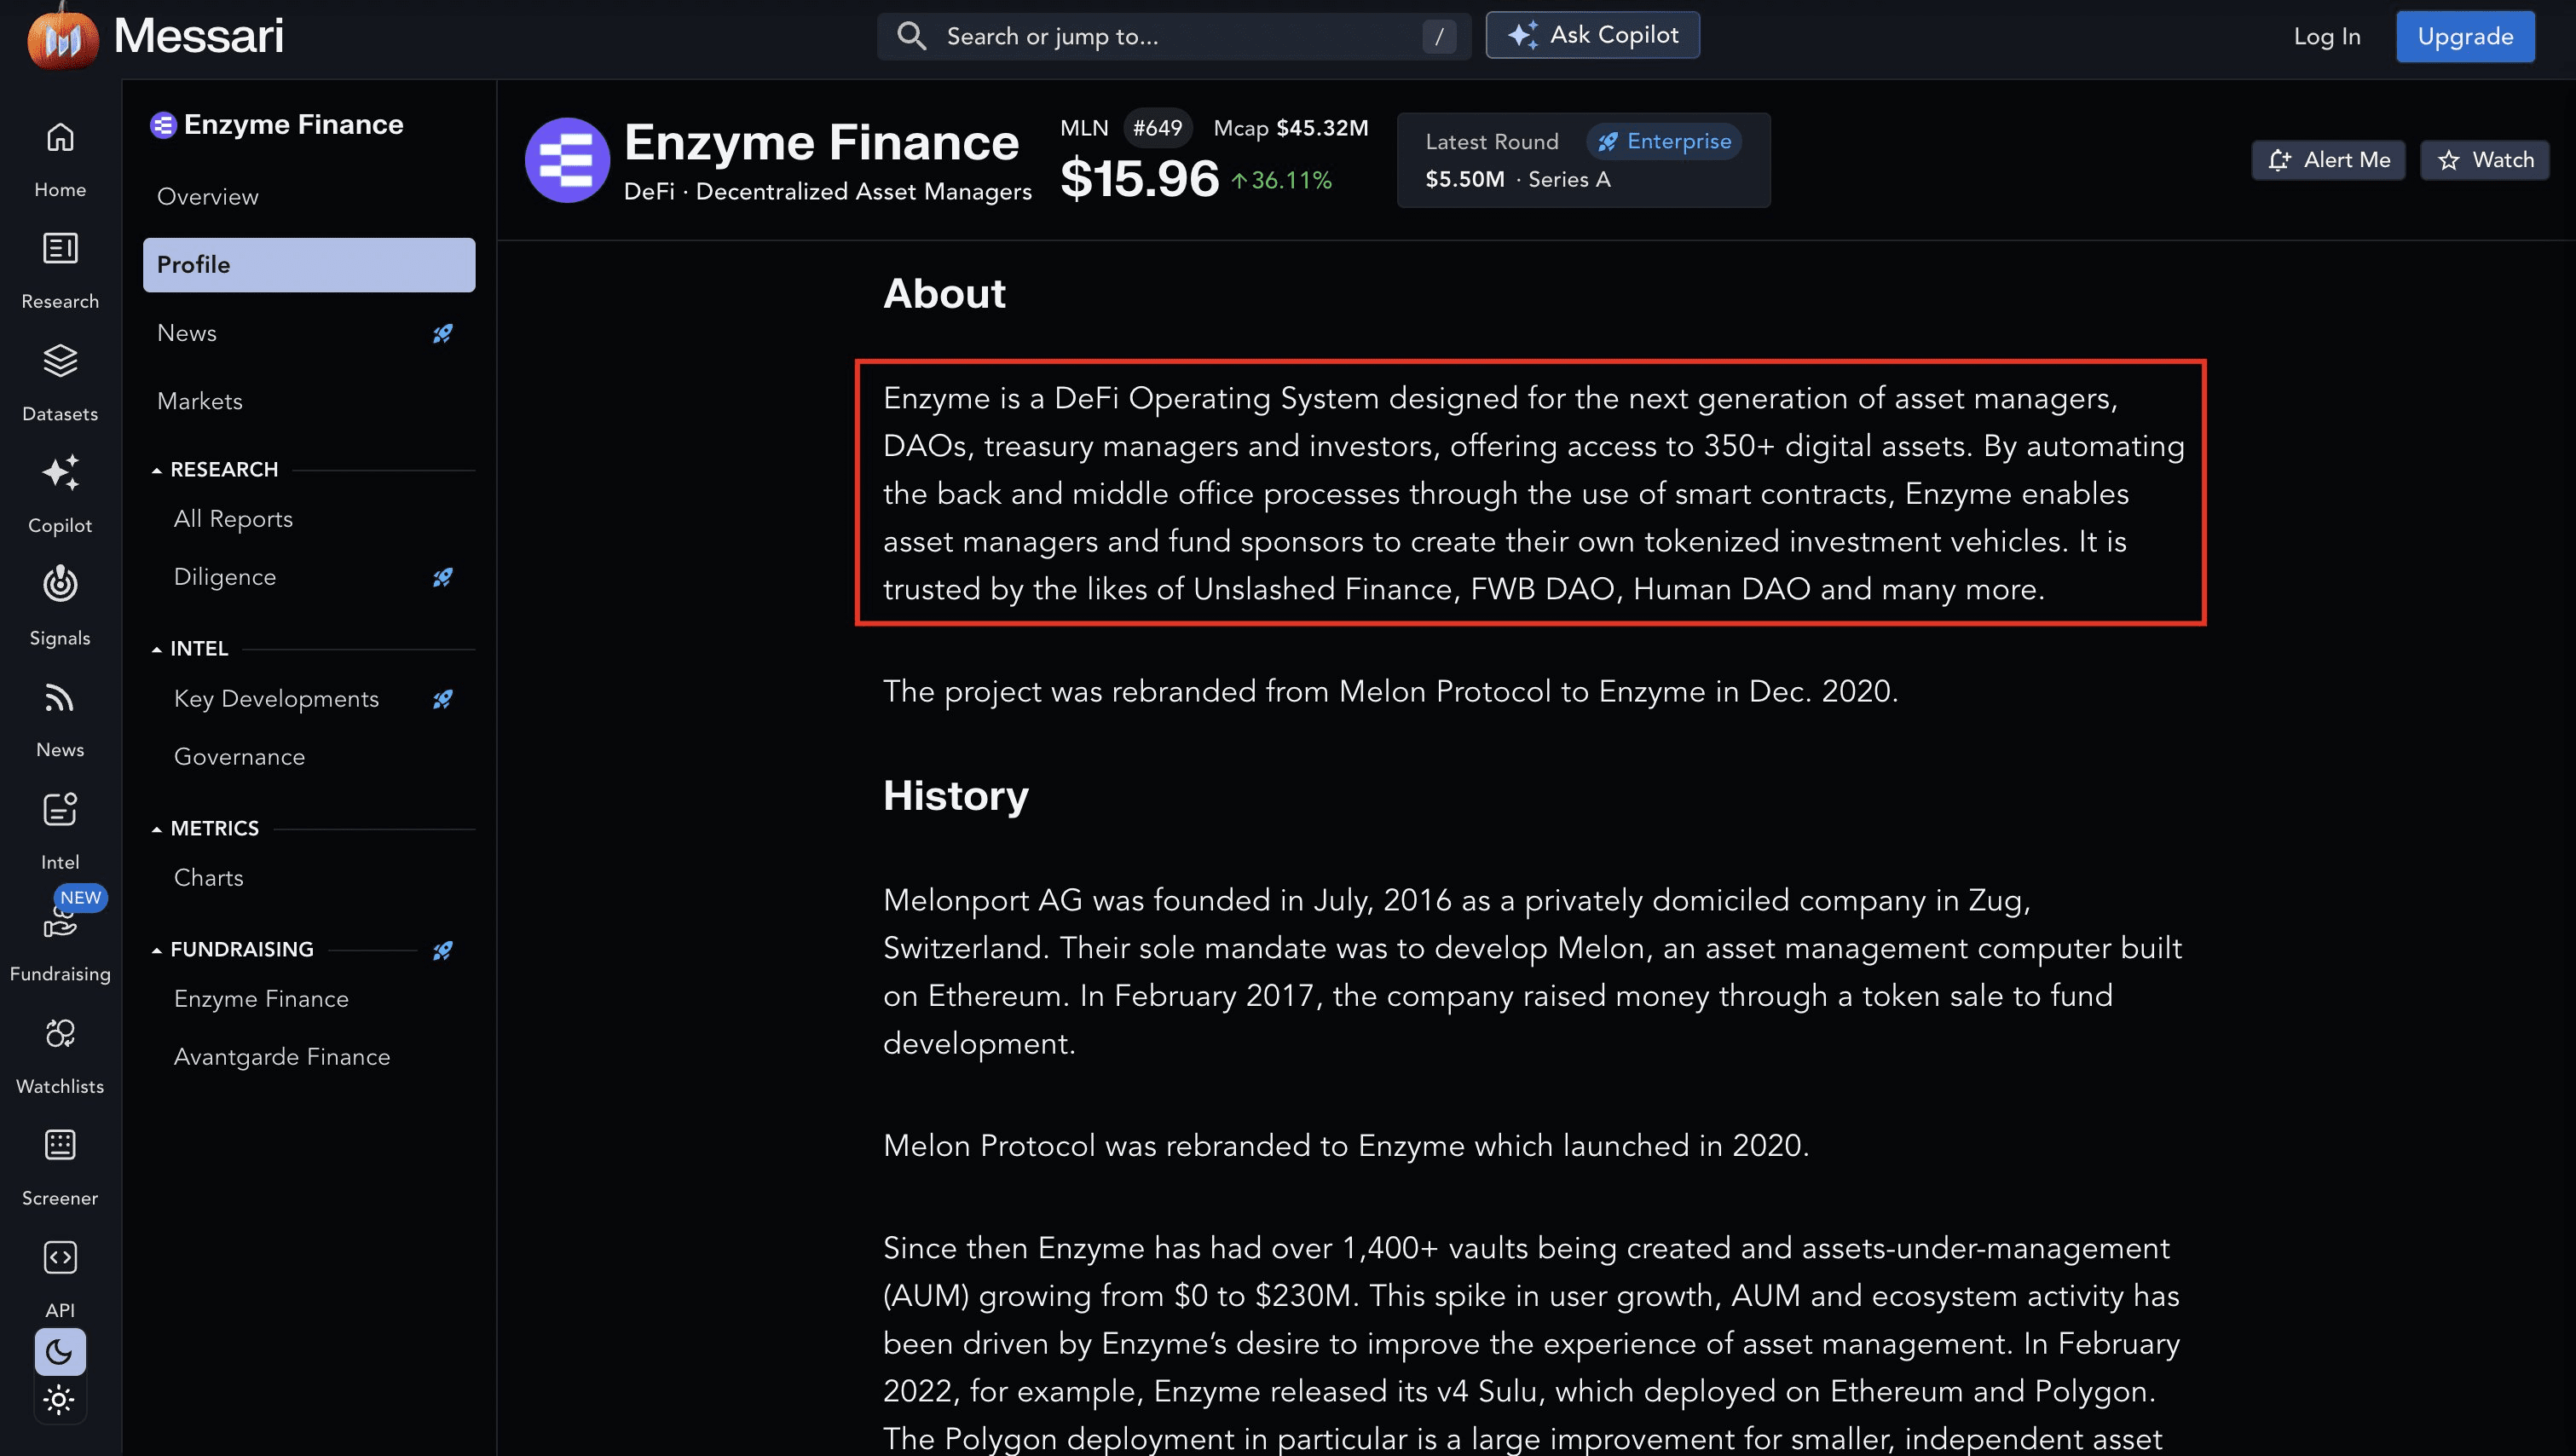Open the Copilot sparkle icon in sidebar
Viewport: 2576px width, 1456px height.
[60, 473]
